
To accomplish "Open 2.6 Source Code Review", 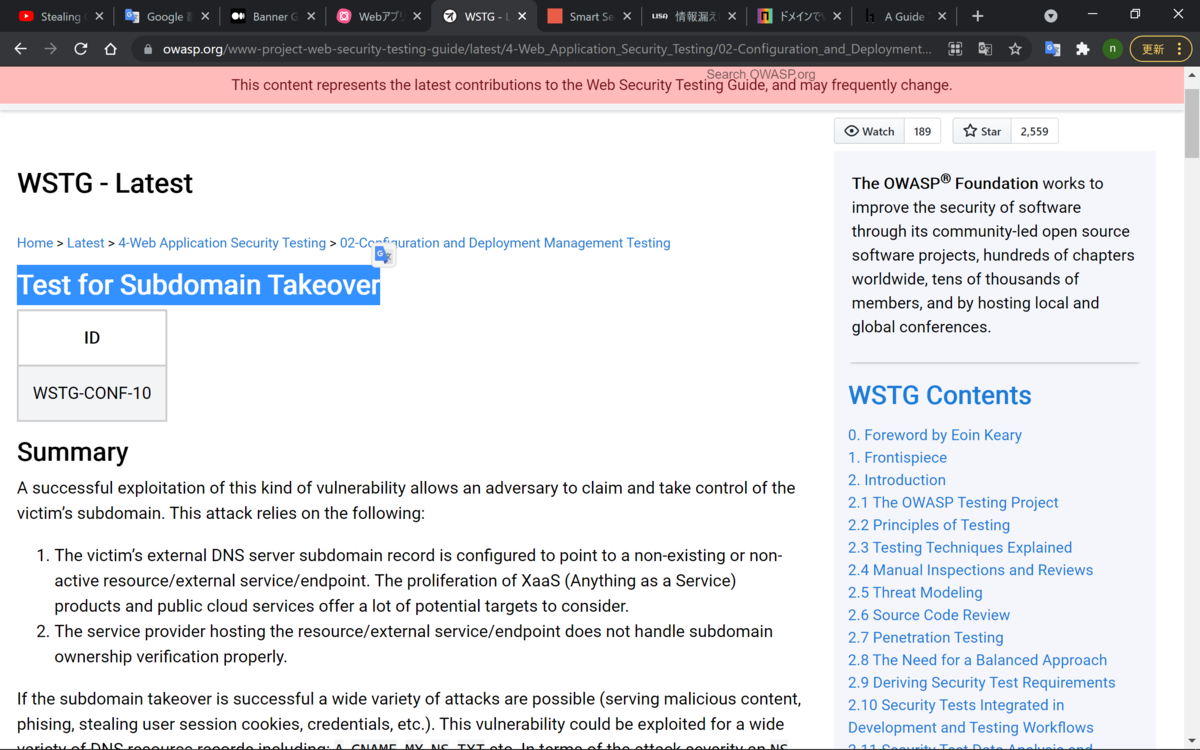I will click(929, 615).
